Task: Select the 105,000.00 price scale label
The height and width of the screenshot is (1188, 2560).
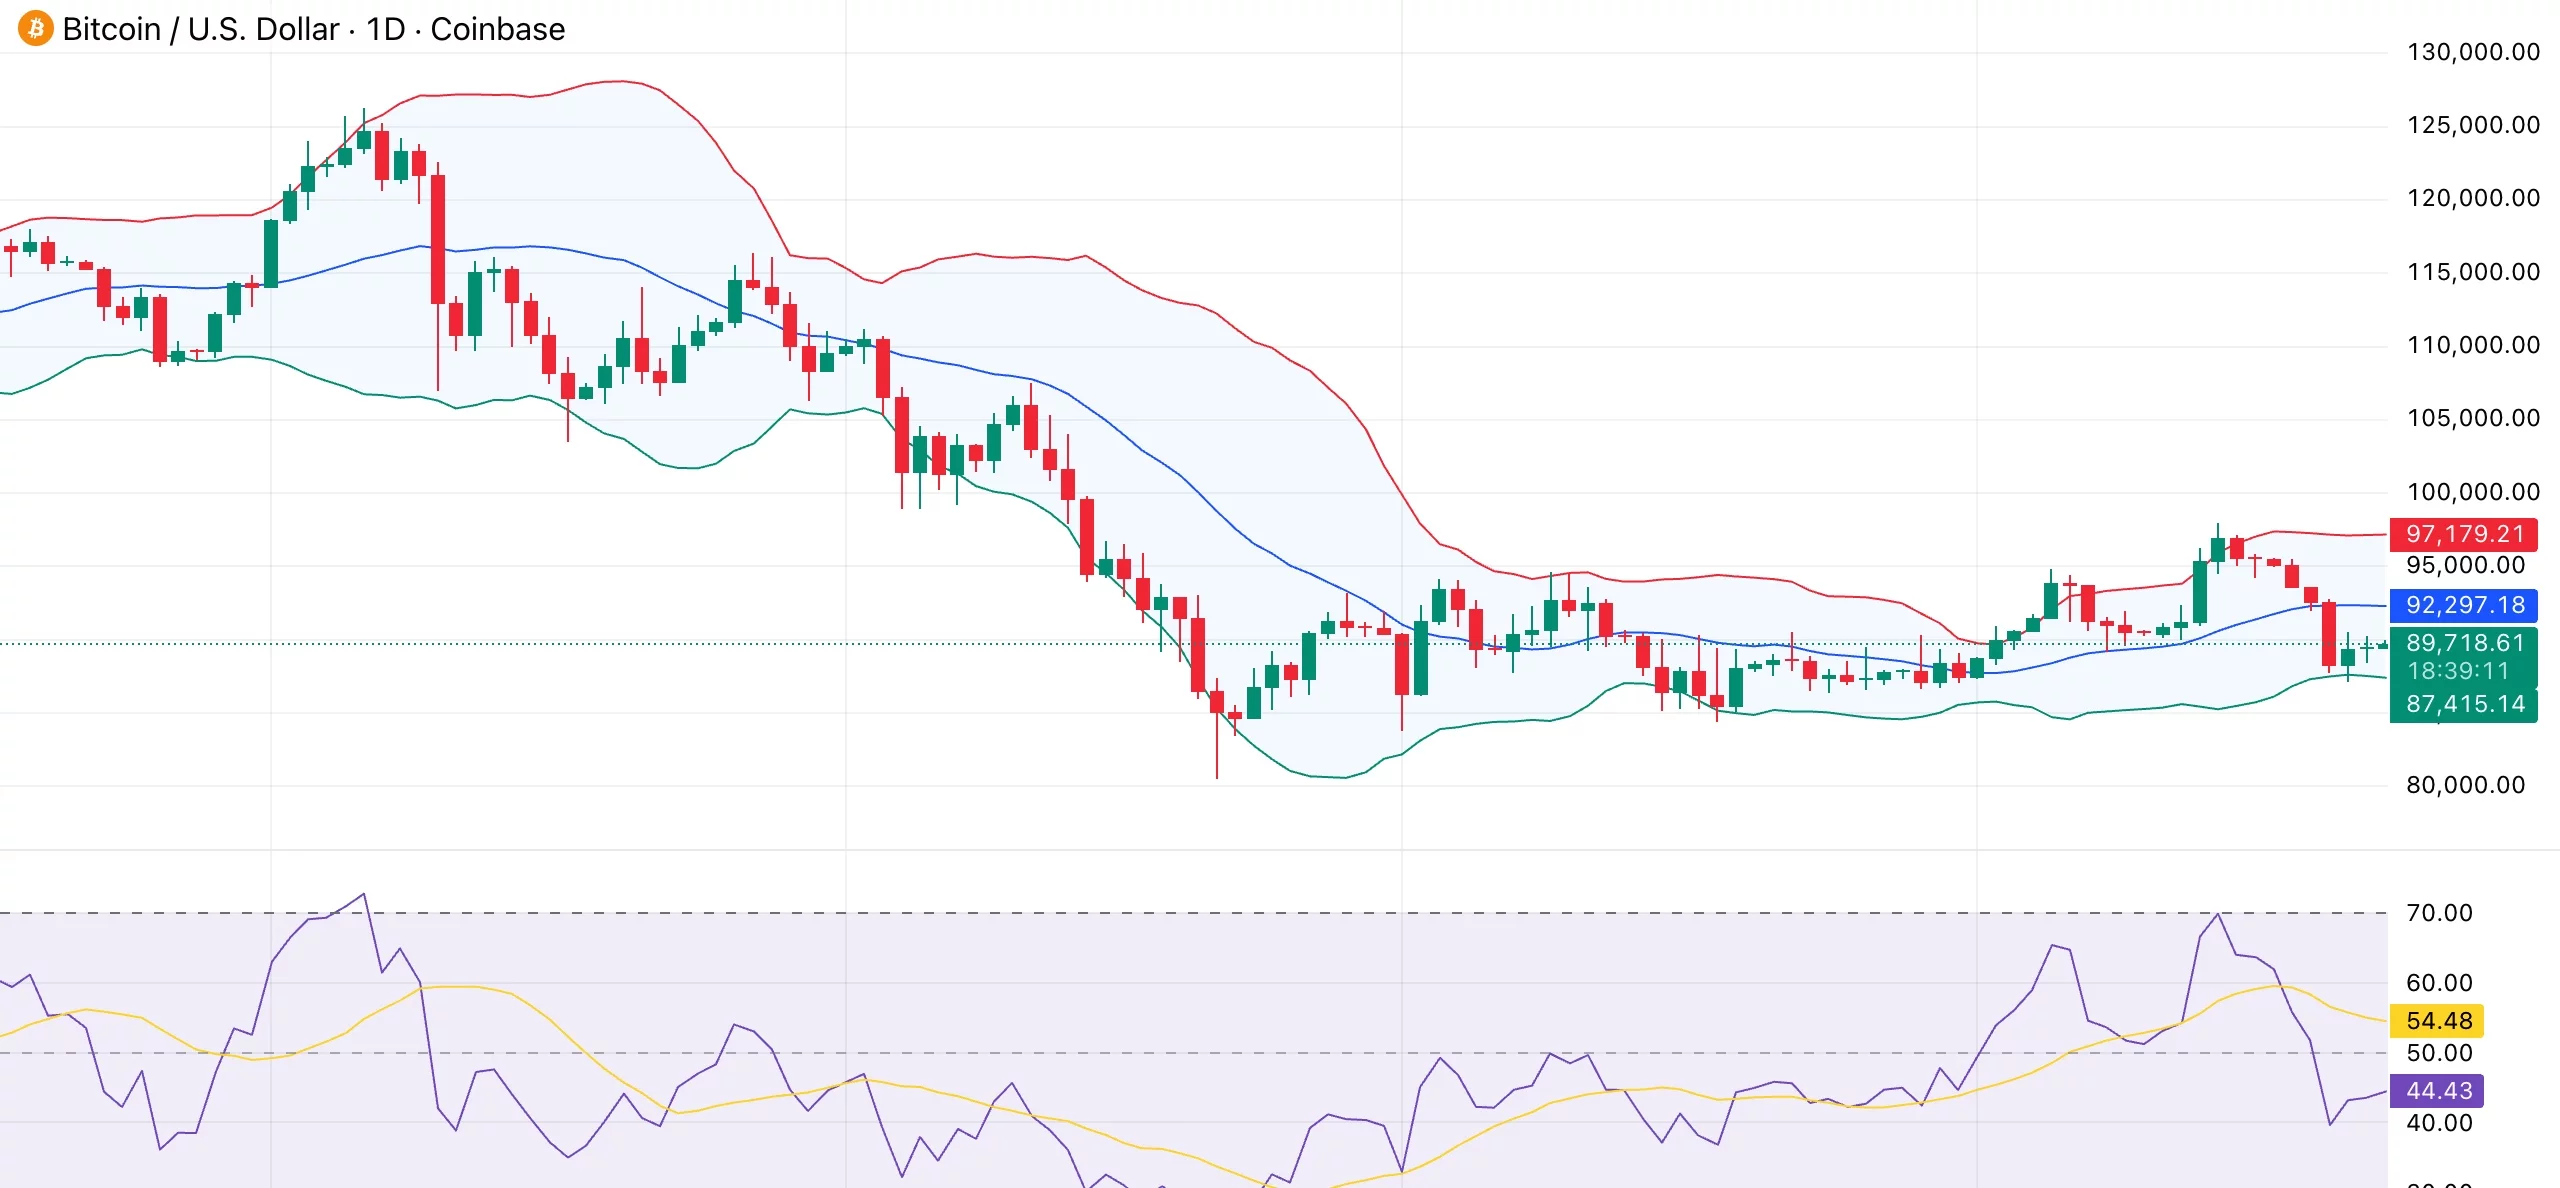Action: (x=2473, y=418)
